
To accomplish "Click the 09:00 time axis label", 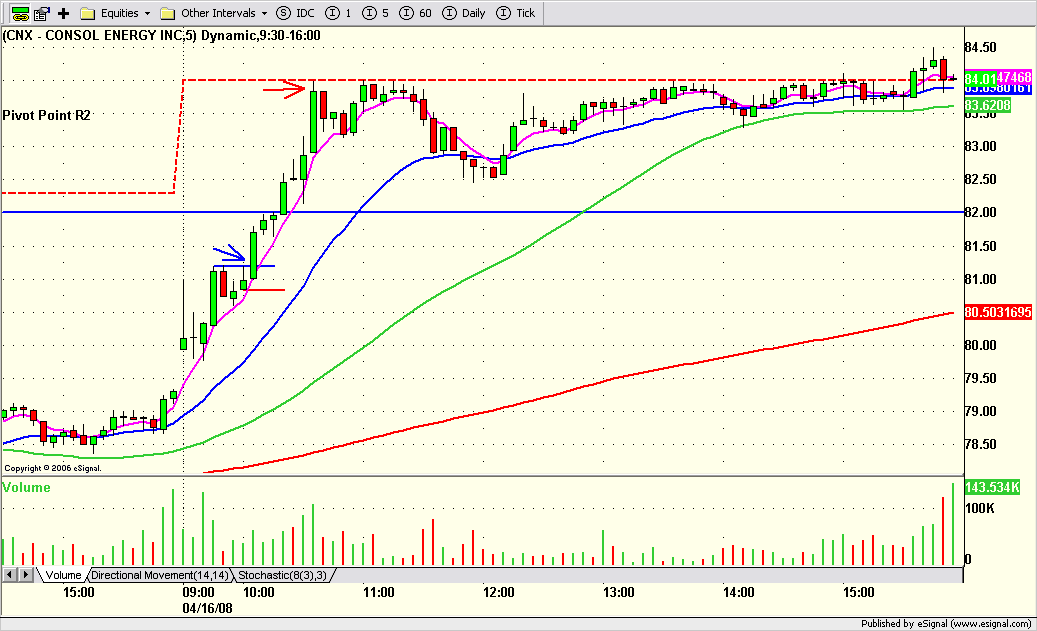I will click(198, 592).
